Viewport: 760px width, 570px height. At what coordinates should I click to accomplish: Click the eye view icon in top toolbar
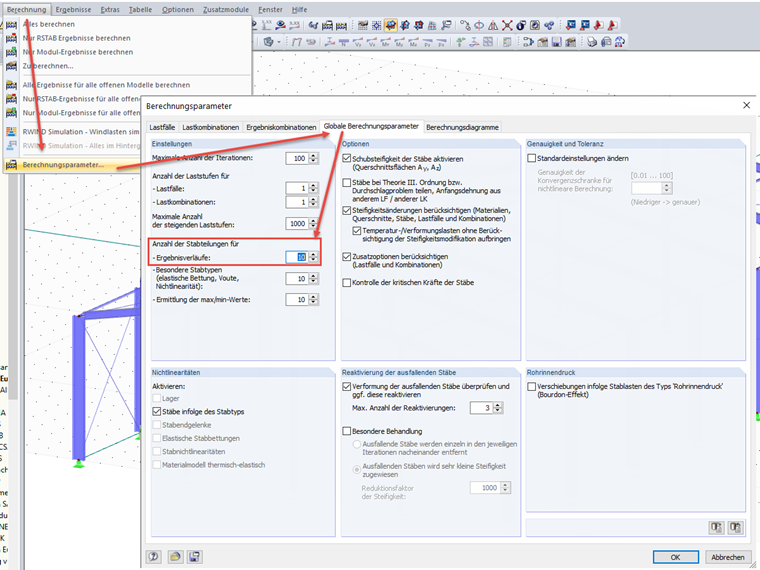(281, 25)
